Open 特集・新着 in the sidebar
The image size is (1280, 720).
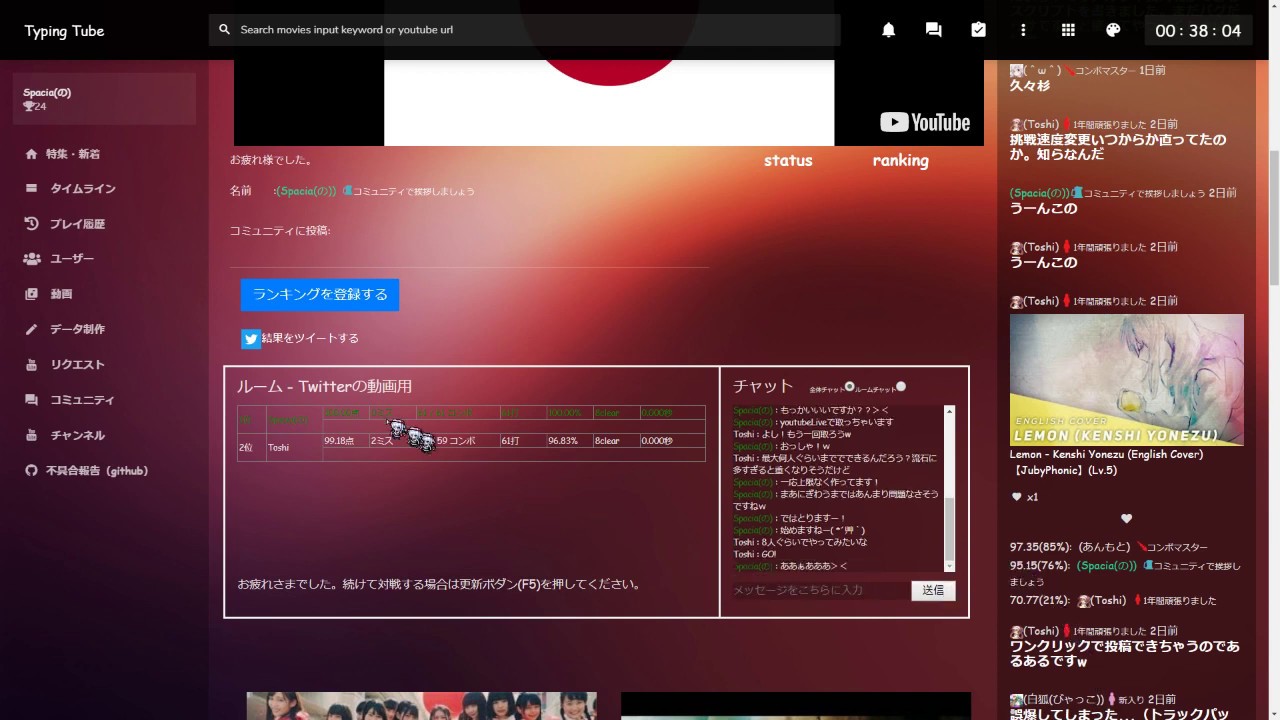[73, 154]
